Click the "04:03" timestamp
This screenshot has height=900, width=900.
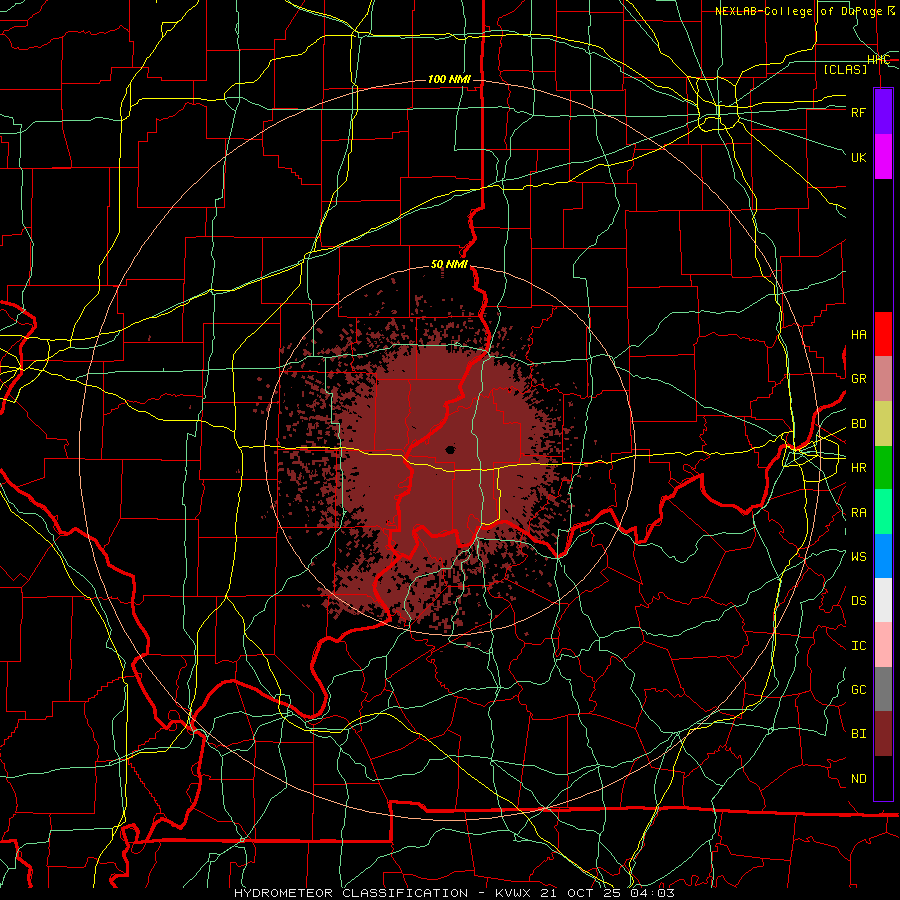click(x=653, y=893)
